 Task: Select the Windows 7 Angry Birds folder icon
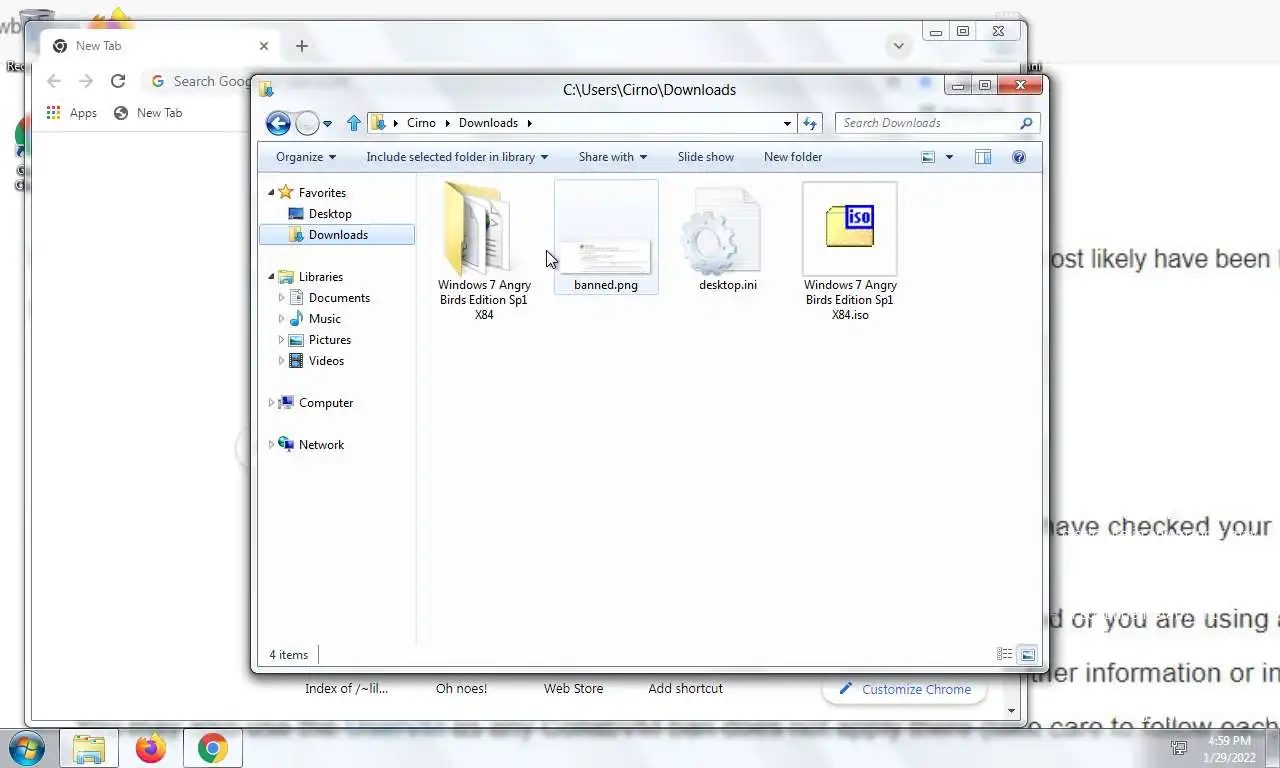click(x=480, y=229)
